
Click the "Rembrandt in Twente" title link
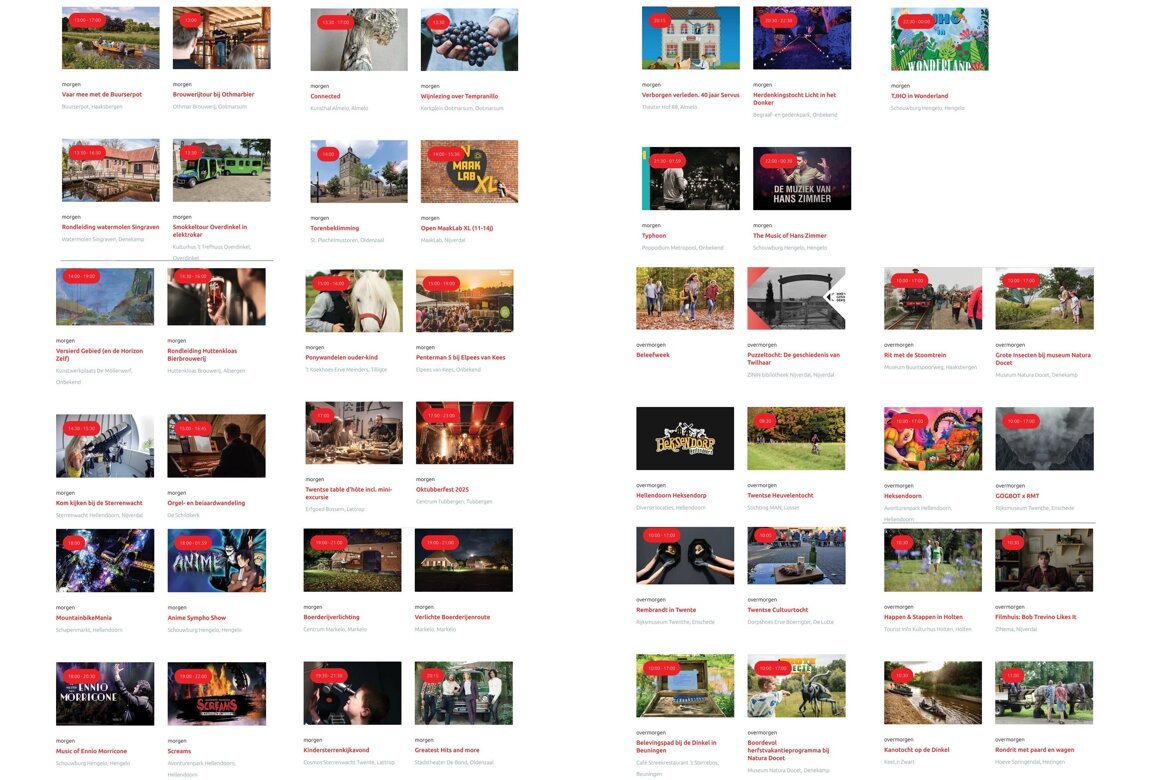(x=666, y=610)
